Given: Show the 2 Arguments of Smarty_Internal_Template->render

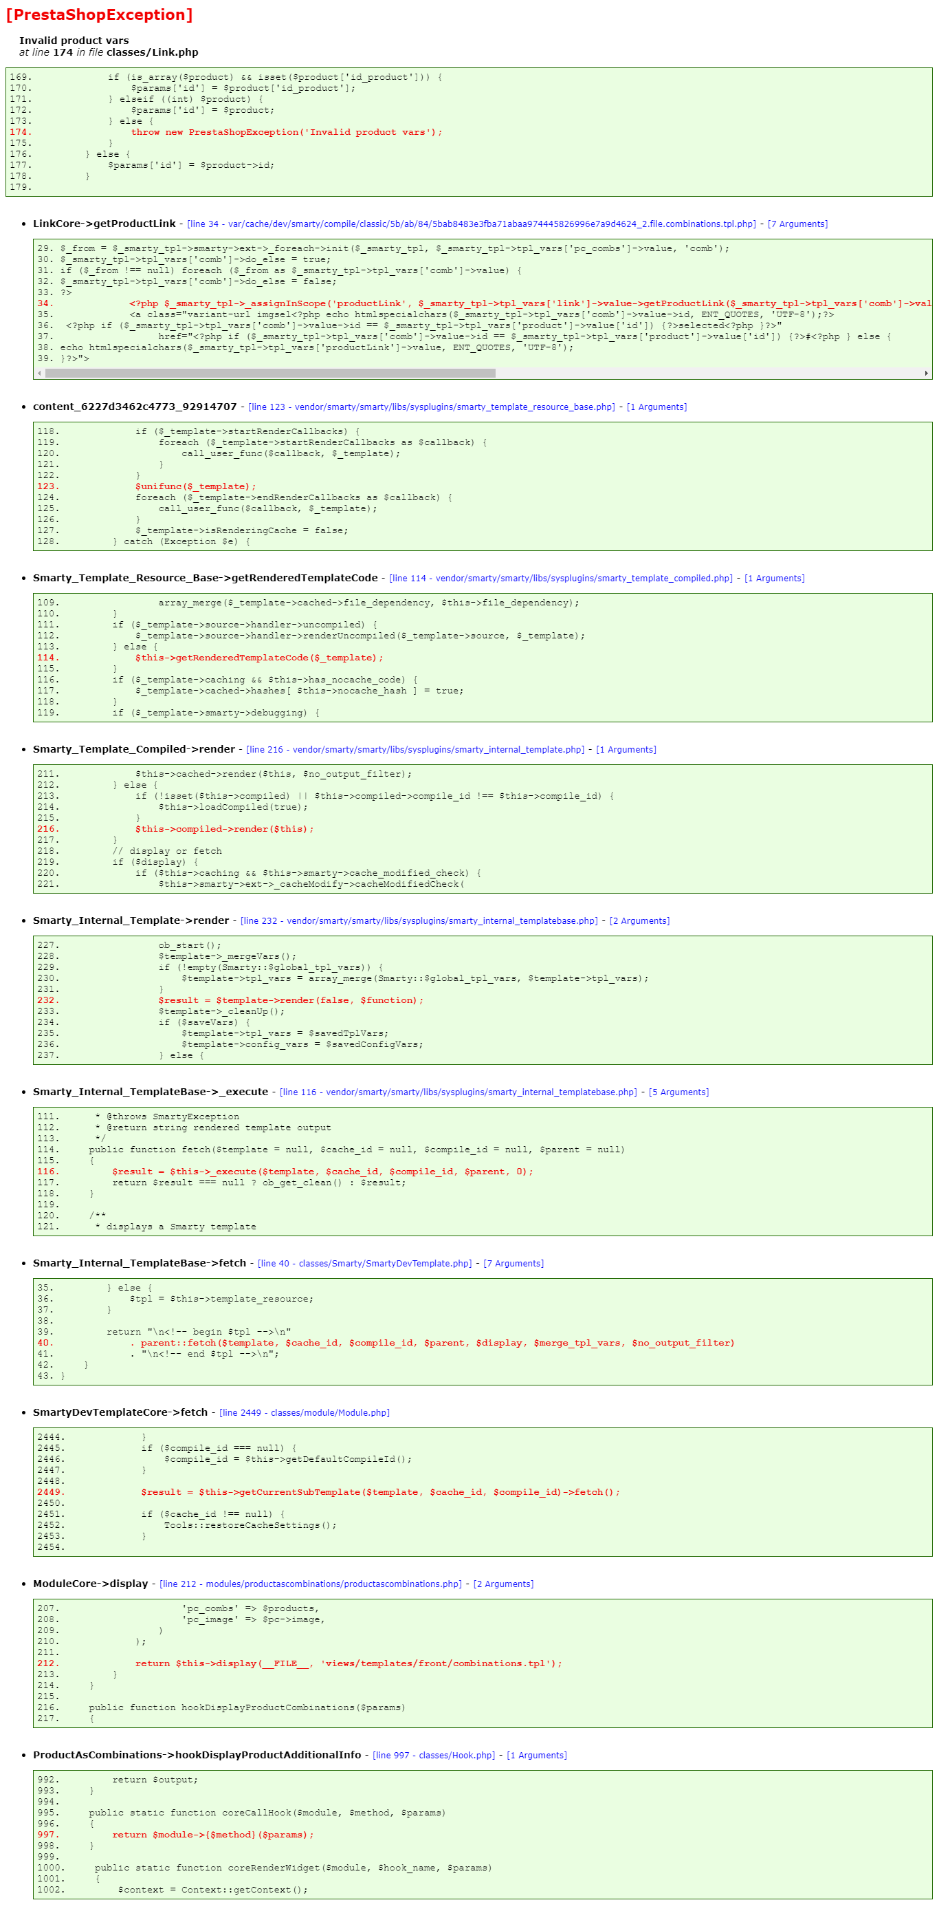Looking at the screenshot, I should click(640, 921).
